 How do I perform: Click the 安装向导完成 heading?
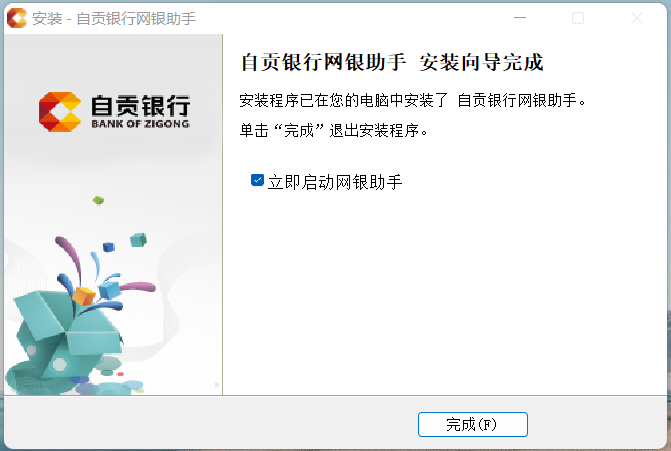point(481,62)
